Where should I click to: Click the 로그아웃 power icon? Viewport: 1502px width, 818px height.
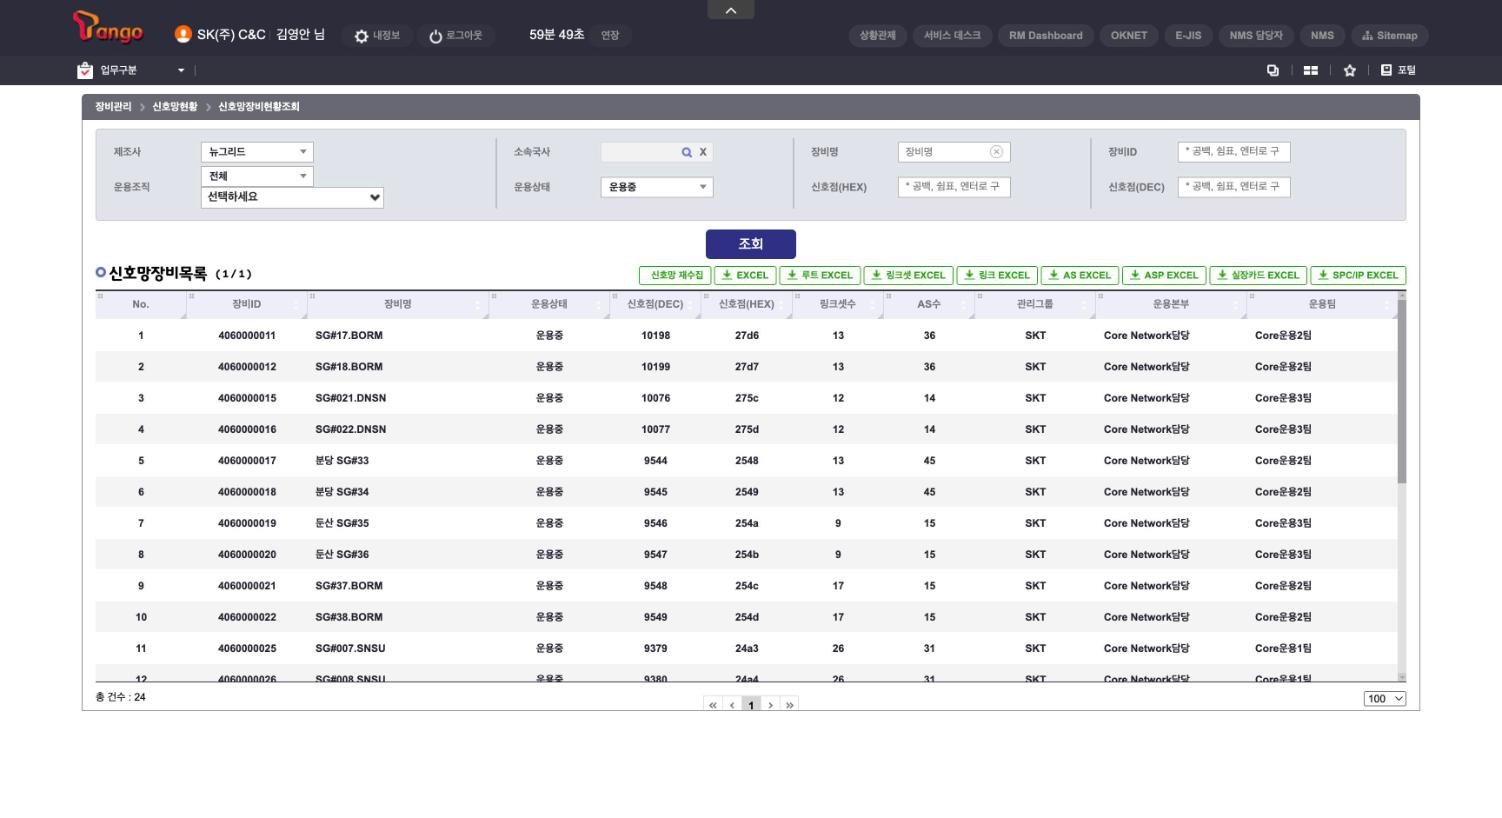click(x=435, y=36)
